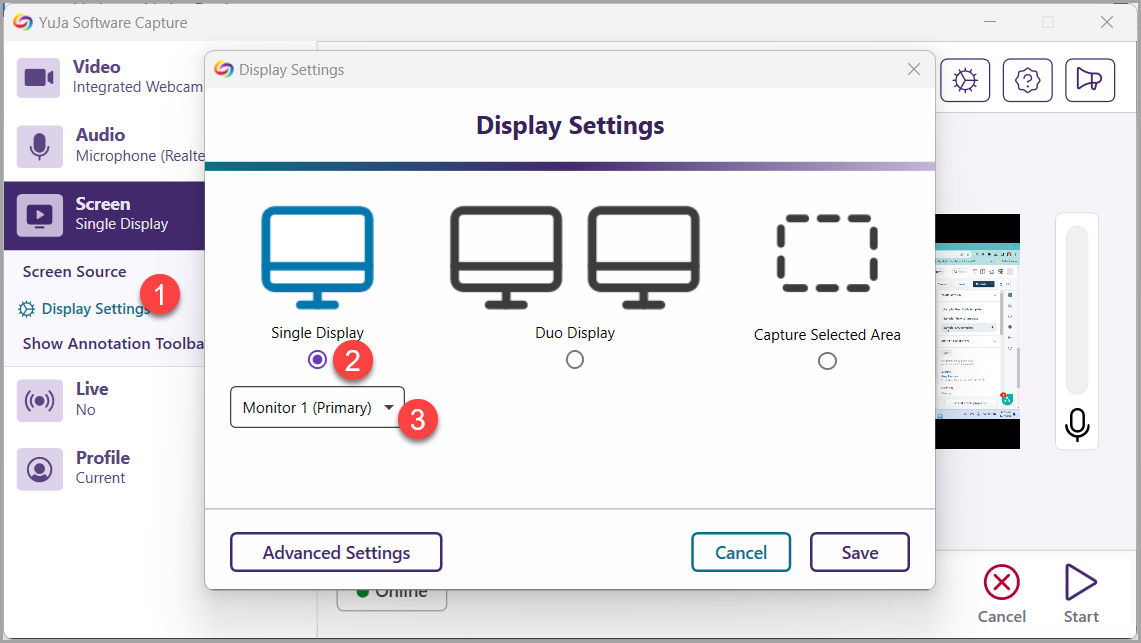Click the video camera icon
This screenshot has width=1141, height=643.
pyautogui.click(x=39, y=77)
